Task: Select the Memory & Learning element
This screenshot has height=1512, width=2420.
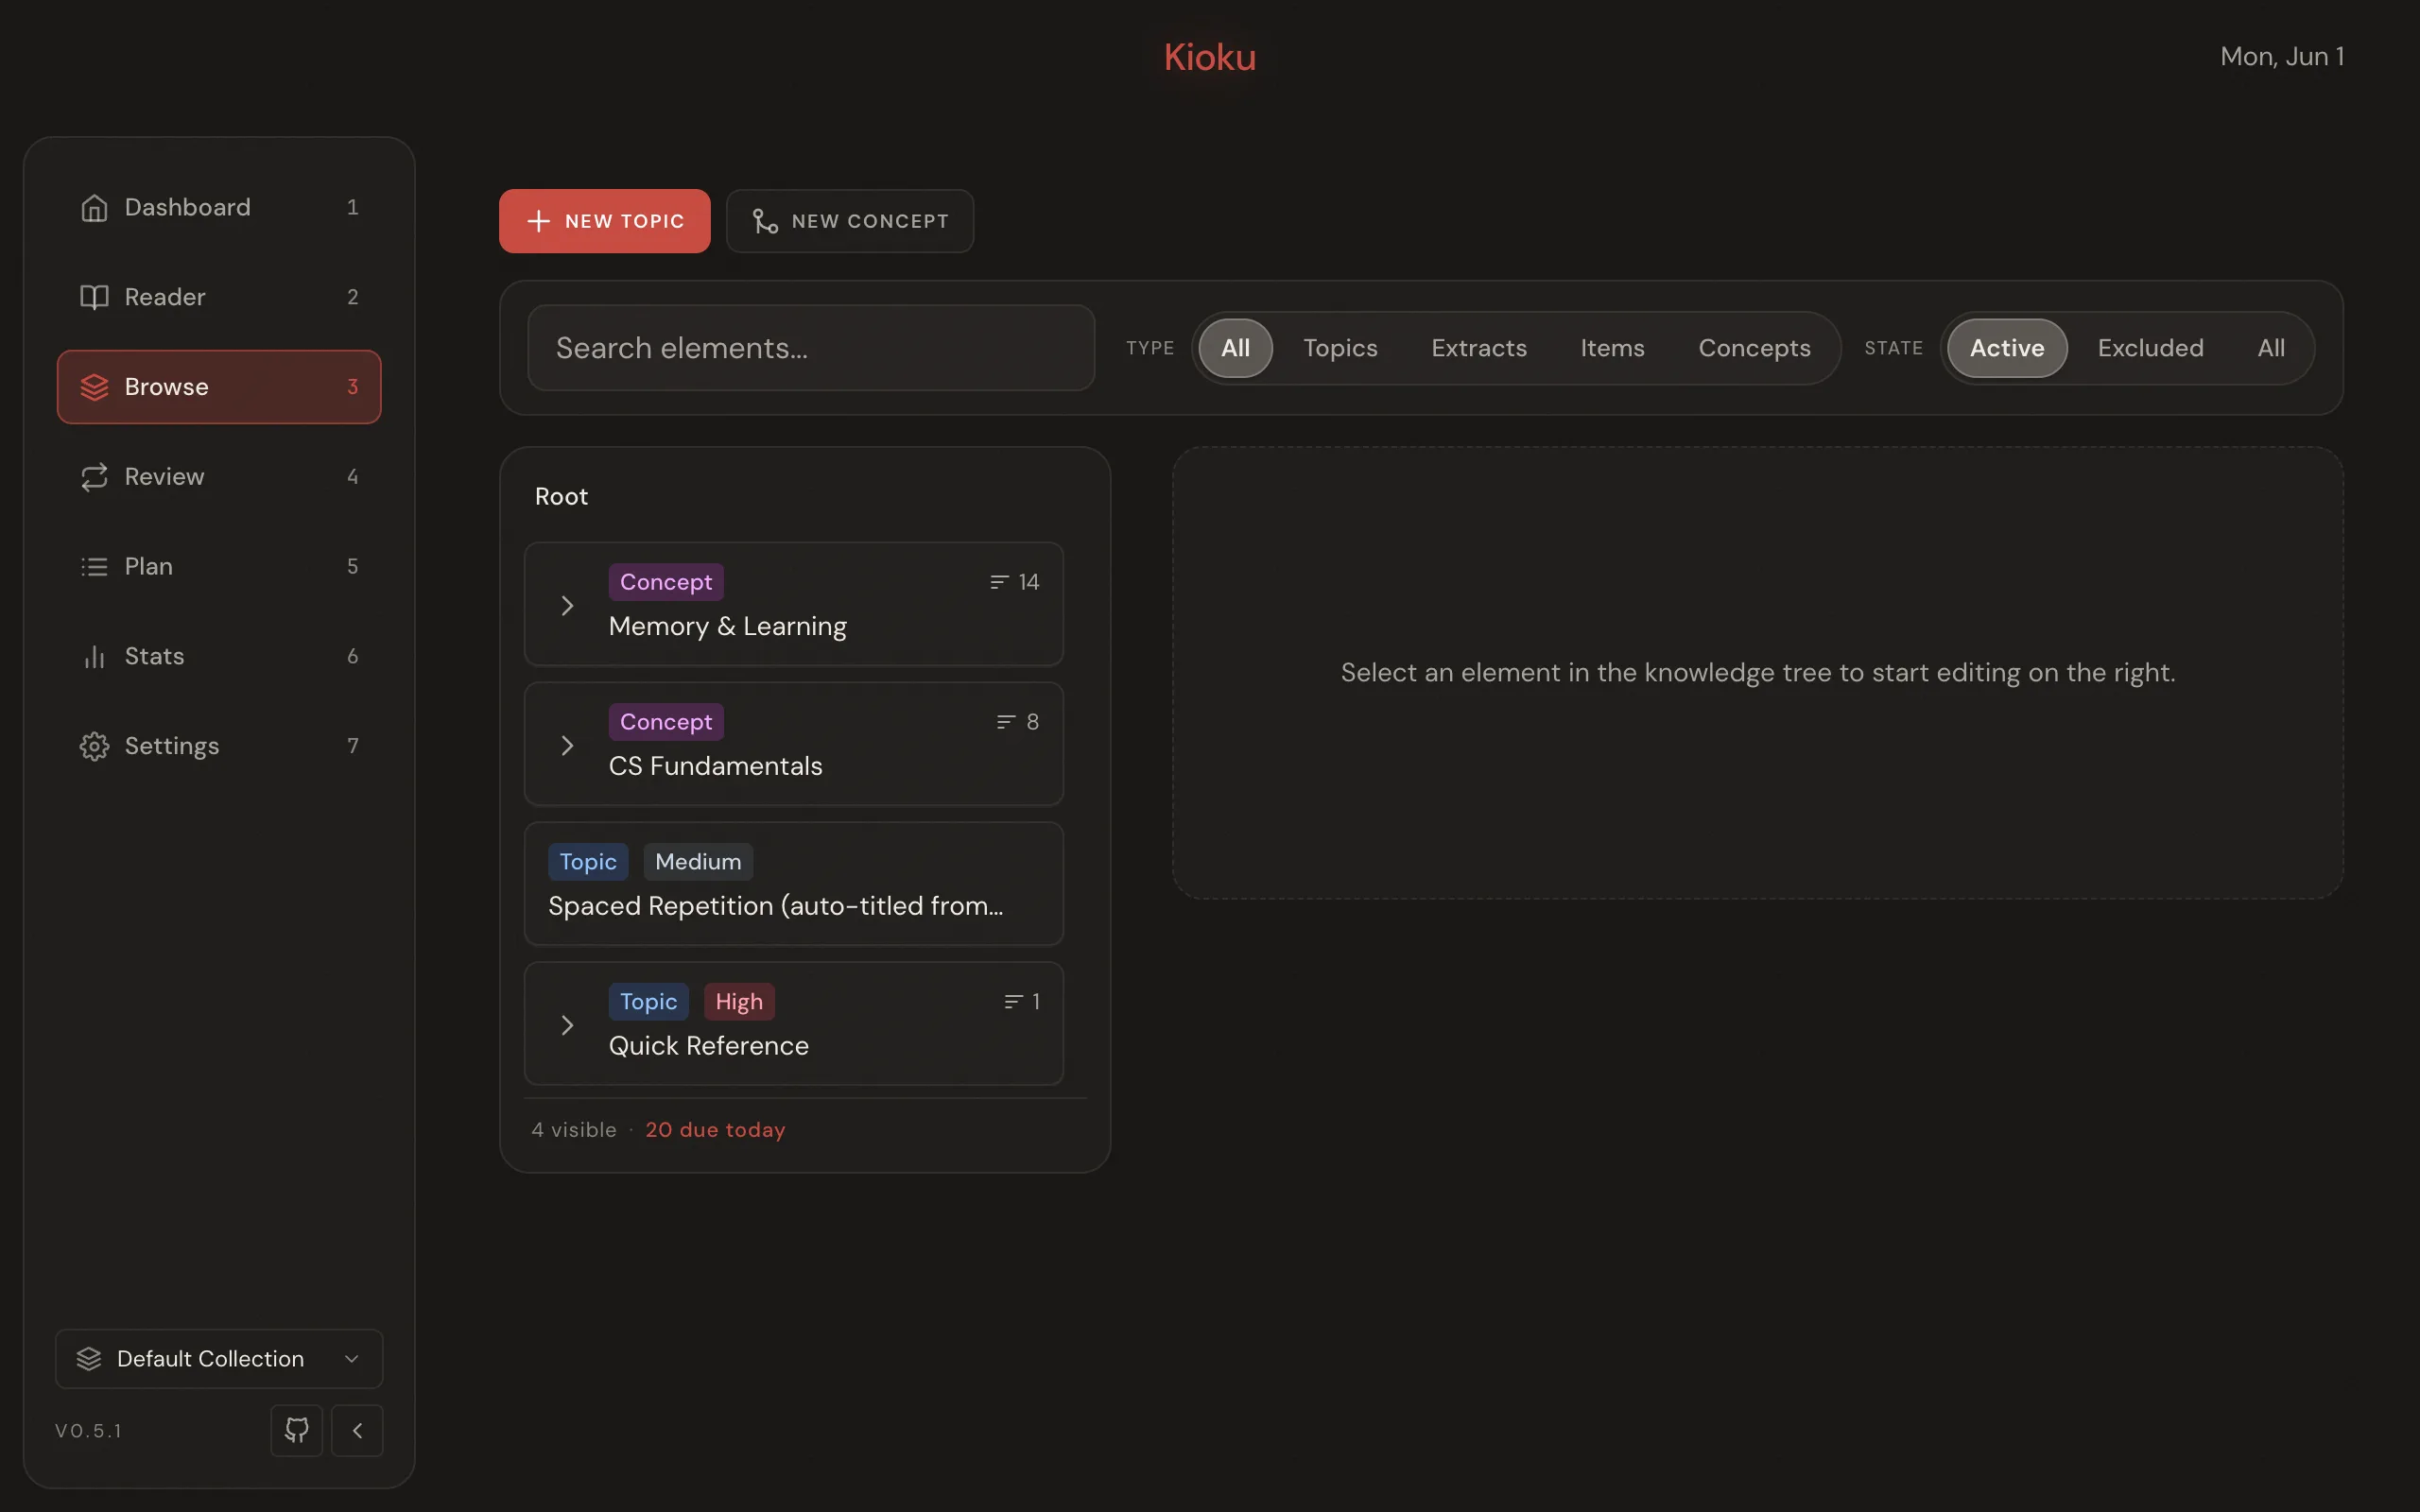Action: (794, 604)
